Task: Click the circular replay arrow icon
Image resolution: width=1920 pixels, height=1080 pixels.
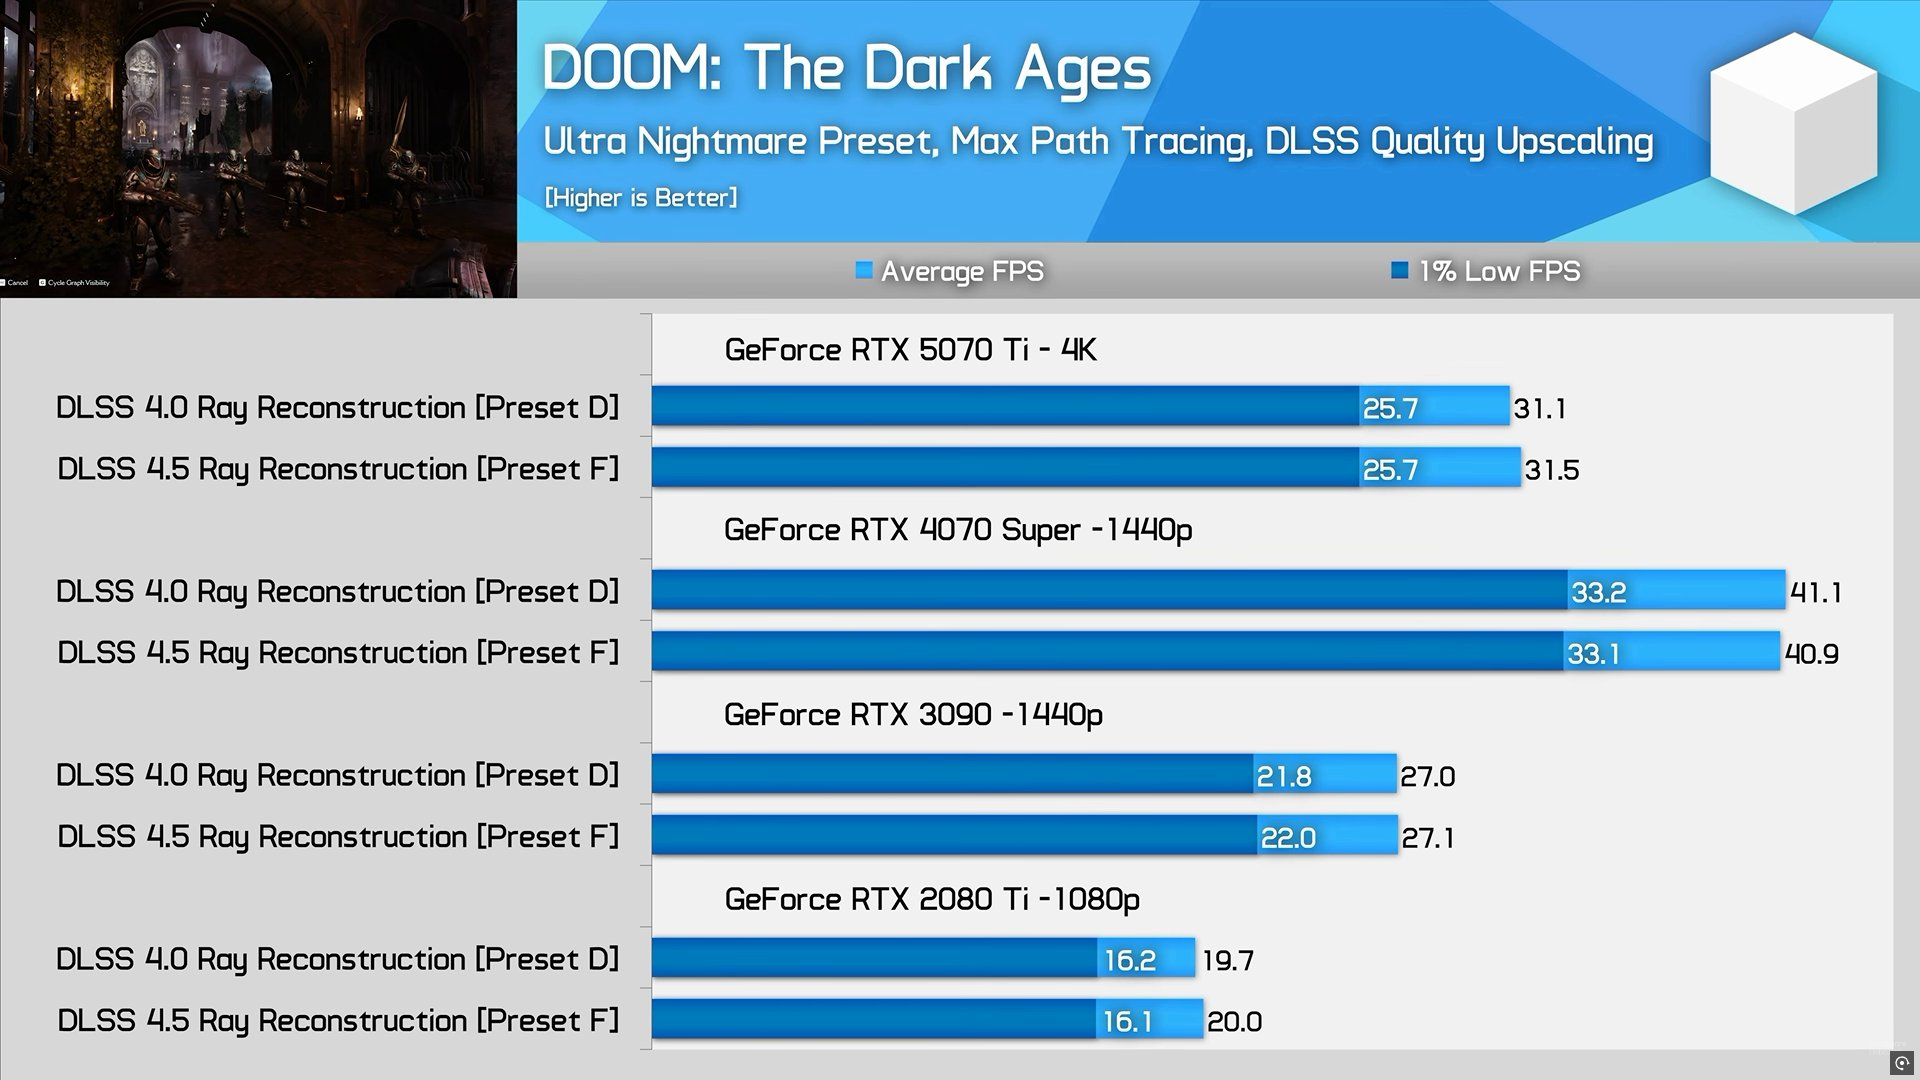Action: pos(1902,1063)
